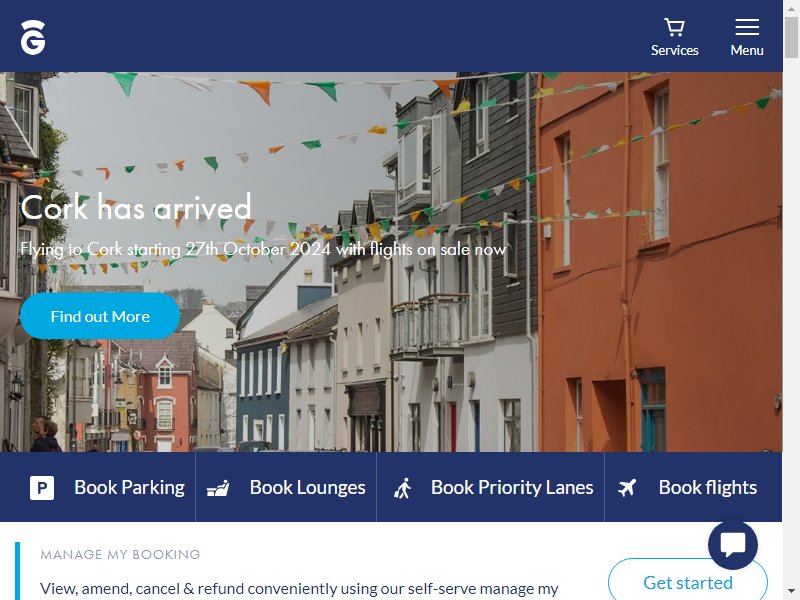Click the scrollbar down arrow
Viewport: 800px width, 600px height.
791,592
